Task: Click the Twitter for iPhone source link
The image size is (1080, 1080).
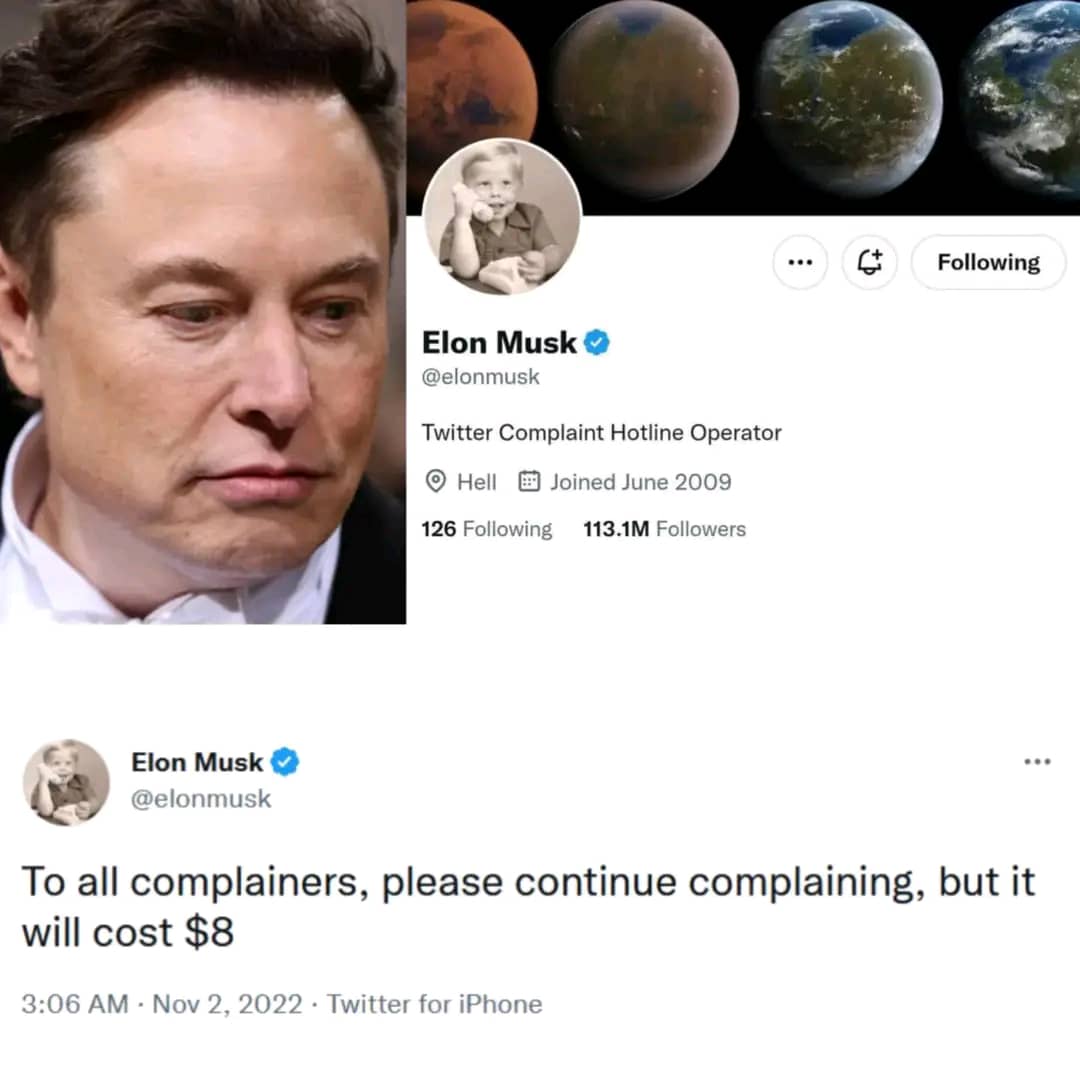Action: pyautogui.click(x=435, y=1004)
